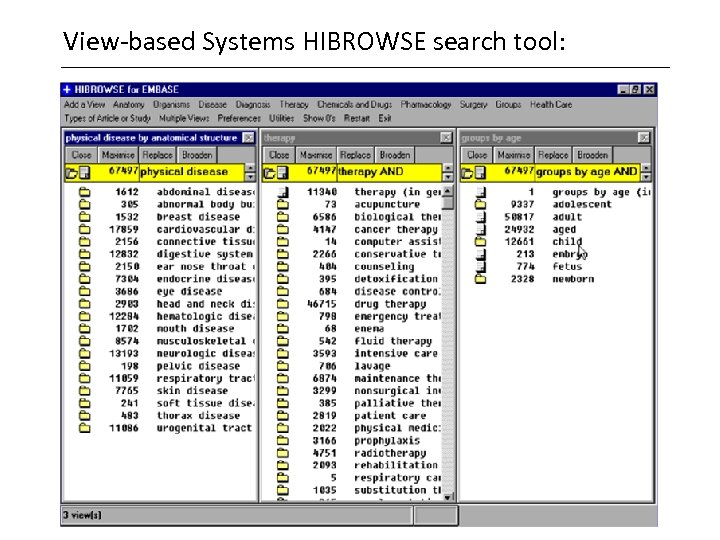Screen dimensions: 720x540
Task: Open the folder icon beside drug therapy
Action: point(283,304)
